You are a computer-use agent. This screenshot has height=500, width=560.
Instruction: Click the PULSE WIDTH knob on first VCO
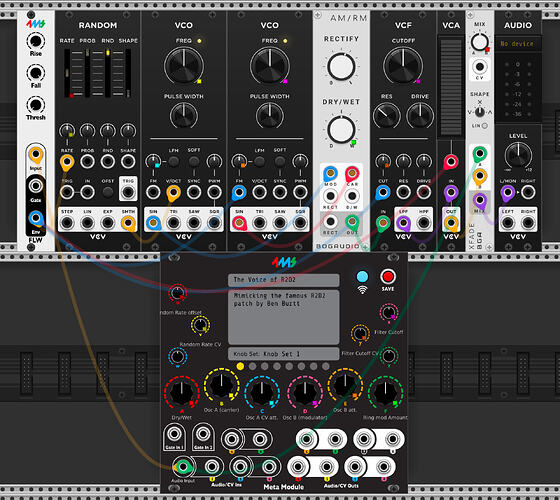pyautogui.click(x=184, y=116)
